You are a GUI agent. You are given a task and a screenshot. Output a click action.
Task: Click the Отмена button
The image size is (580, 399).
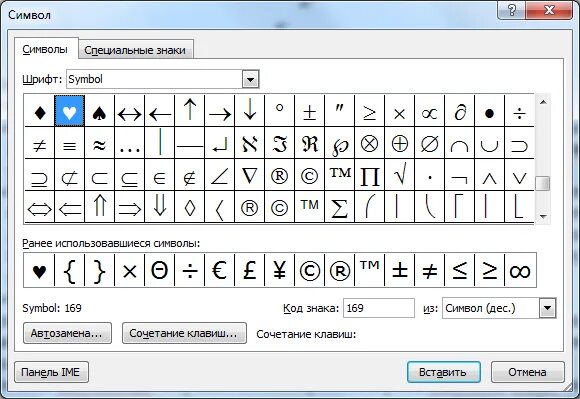[527, 372]
